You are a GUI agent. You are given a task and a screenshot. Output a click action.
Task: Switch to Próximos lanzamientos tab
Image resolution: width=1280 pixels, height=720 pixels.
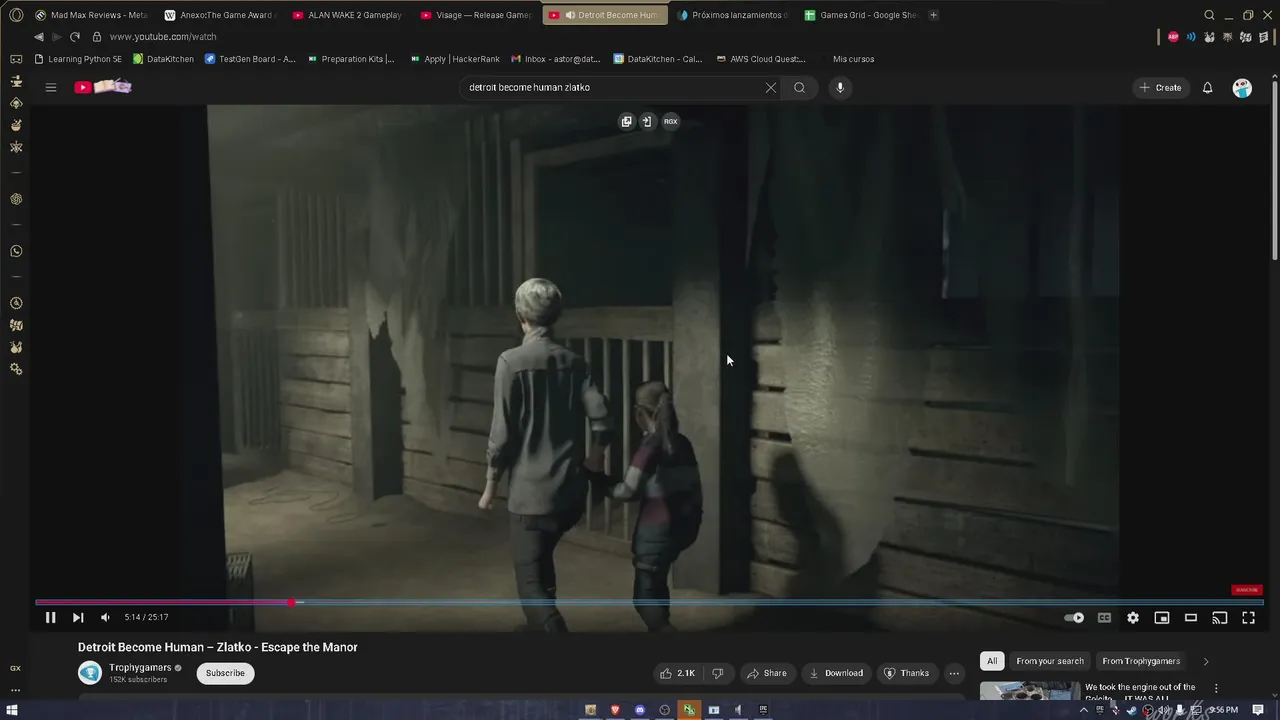pyautogui.click(x=732, y=15)
